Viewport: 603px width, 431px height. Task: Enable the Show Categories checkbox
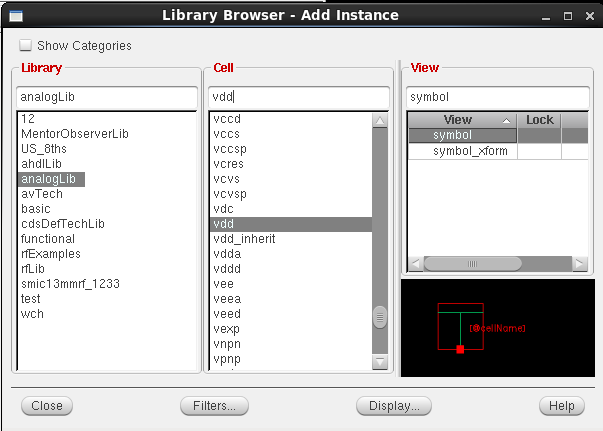(26, 45)
